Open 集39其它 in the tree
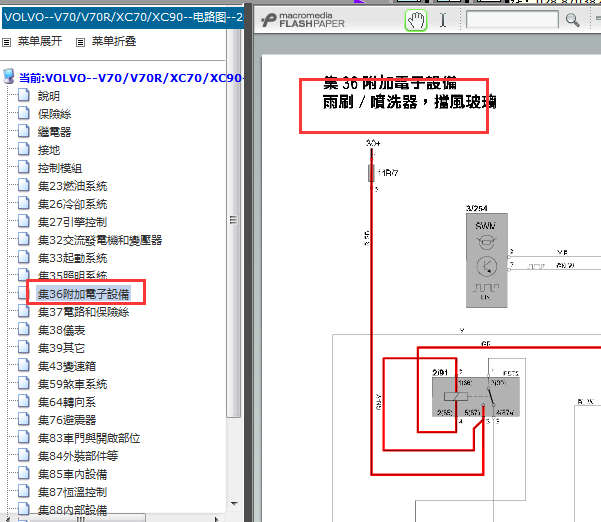601x522 pixels. 61,348
